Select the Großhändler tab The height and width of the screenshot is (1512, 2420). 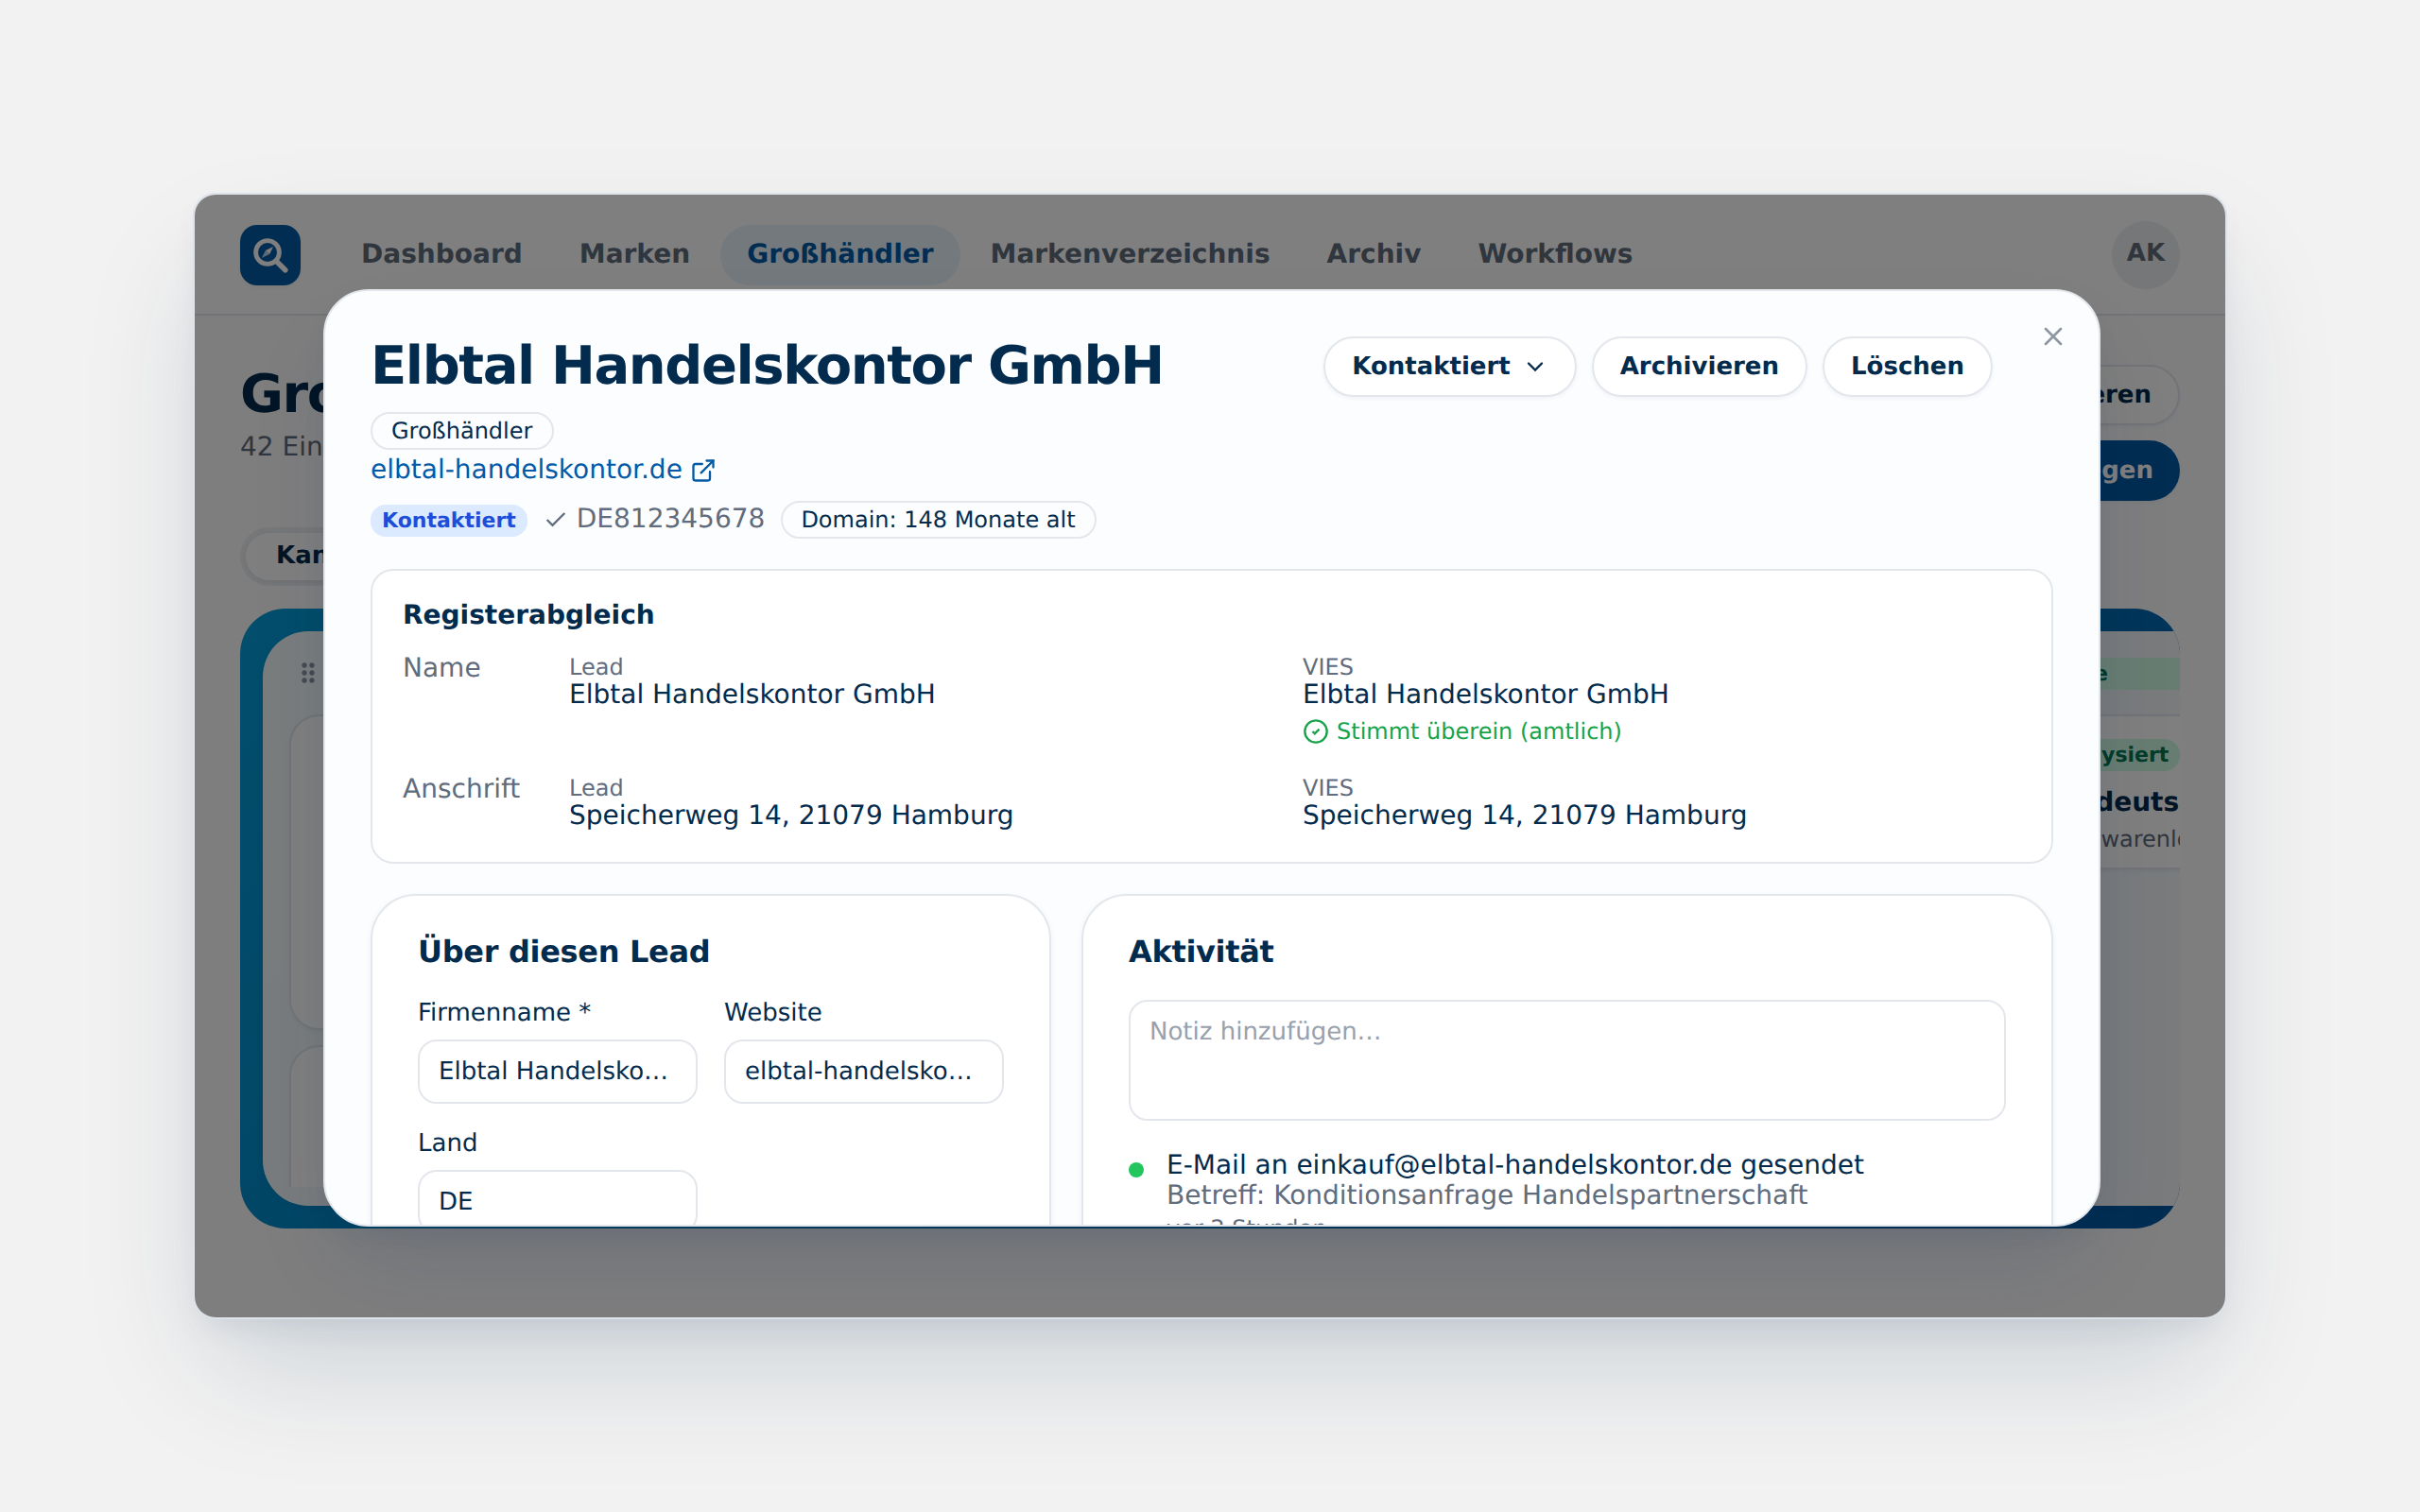(x=840, y=254)
